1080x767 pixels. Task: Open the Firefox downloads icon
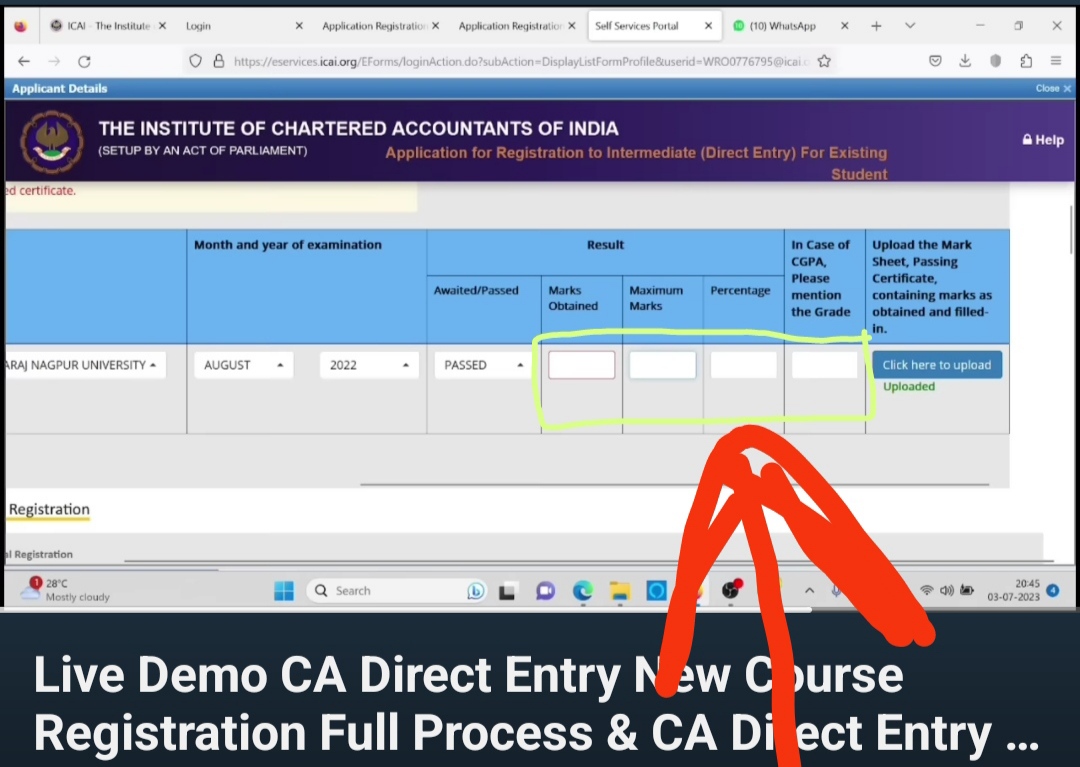965,61
